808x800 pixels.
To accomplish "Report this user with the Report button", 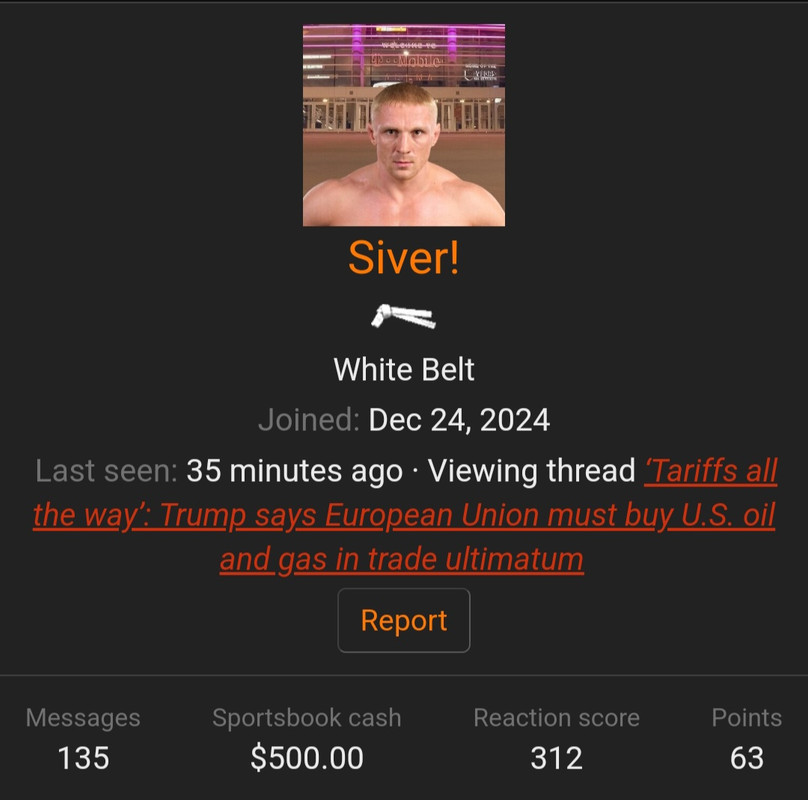I will pos(403,620).
